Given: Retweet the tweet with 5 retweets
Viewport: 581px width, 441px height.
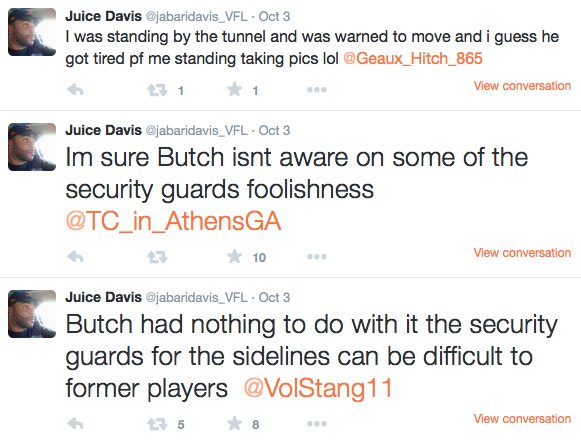Looking at the screenshot, I should pyautogui.click(x=157, y=424).
